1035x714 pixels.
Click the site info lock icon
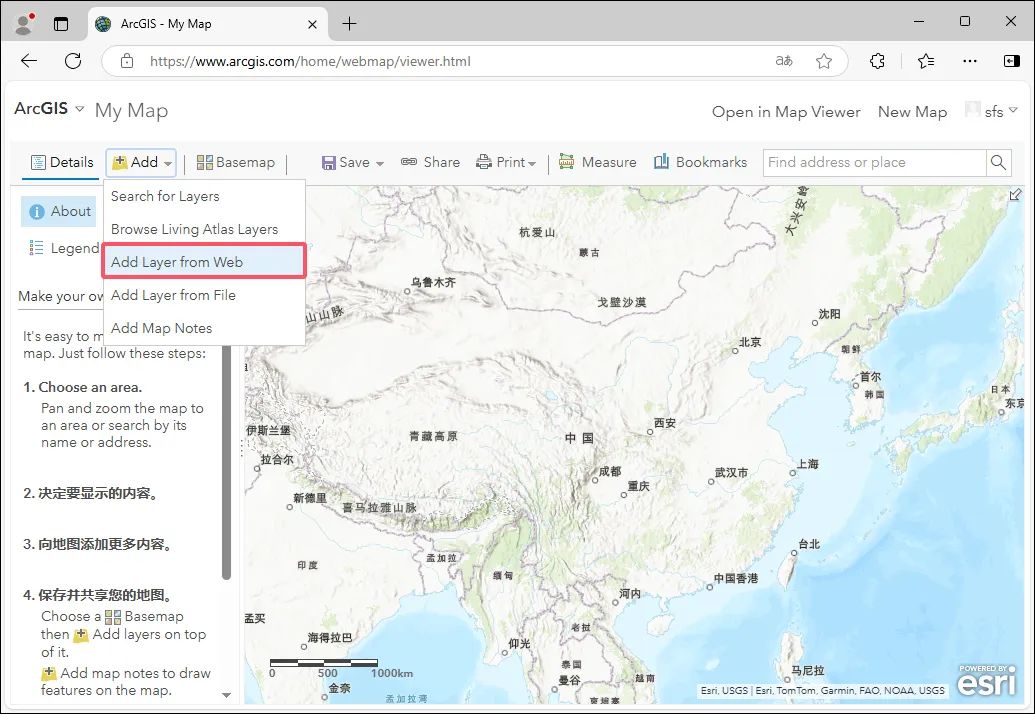pos(127,61)
